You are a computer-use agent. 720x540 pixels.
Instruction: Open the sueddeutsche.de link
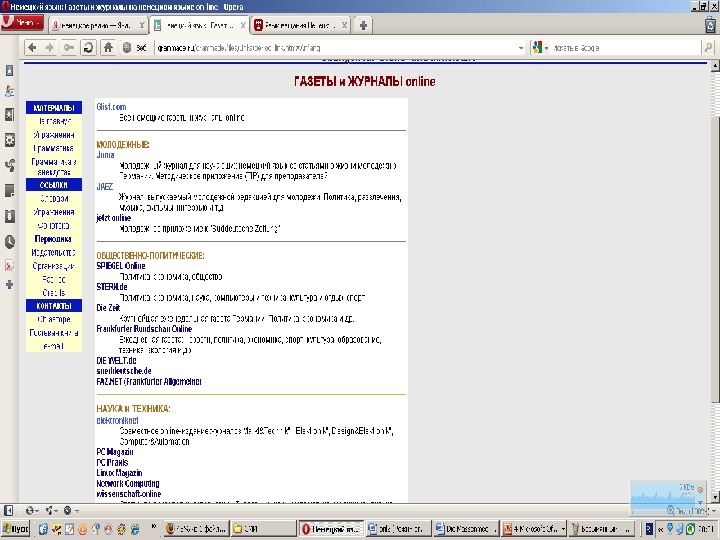pos(124,371)
